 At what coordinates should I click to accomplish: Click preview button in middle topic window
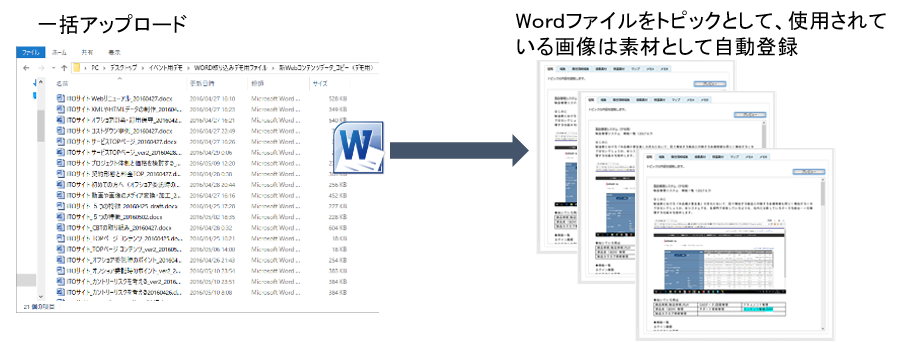coord(751,115)
